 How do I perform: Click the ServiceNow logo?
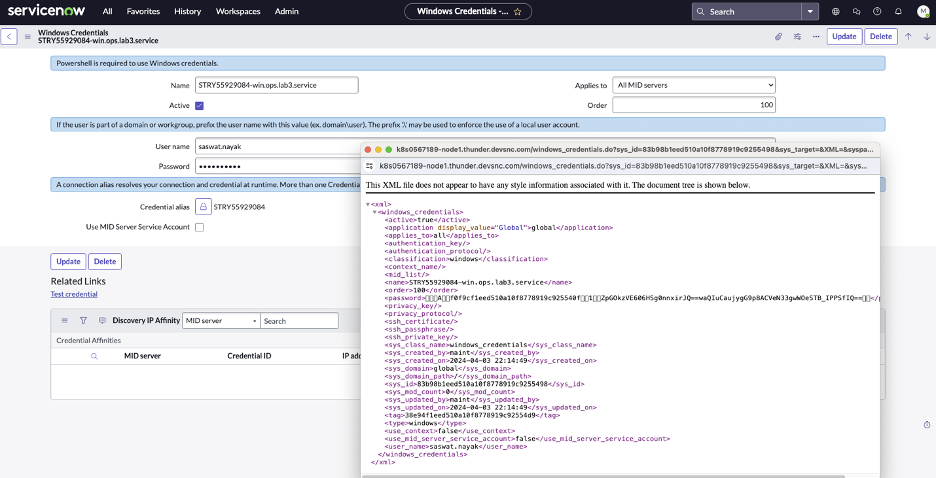[x=46, y=11]
